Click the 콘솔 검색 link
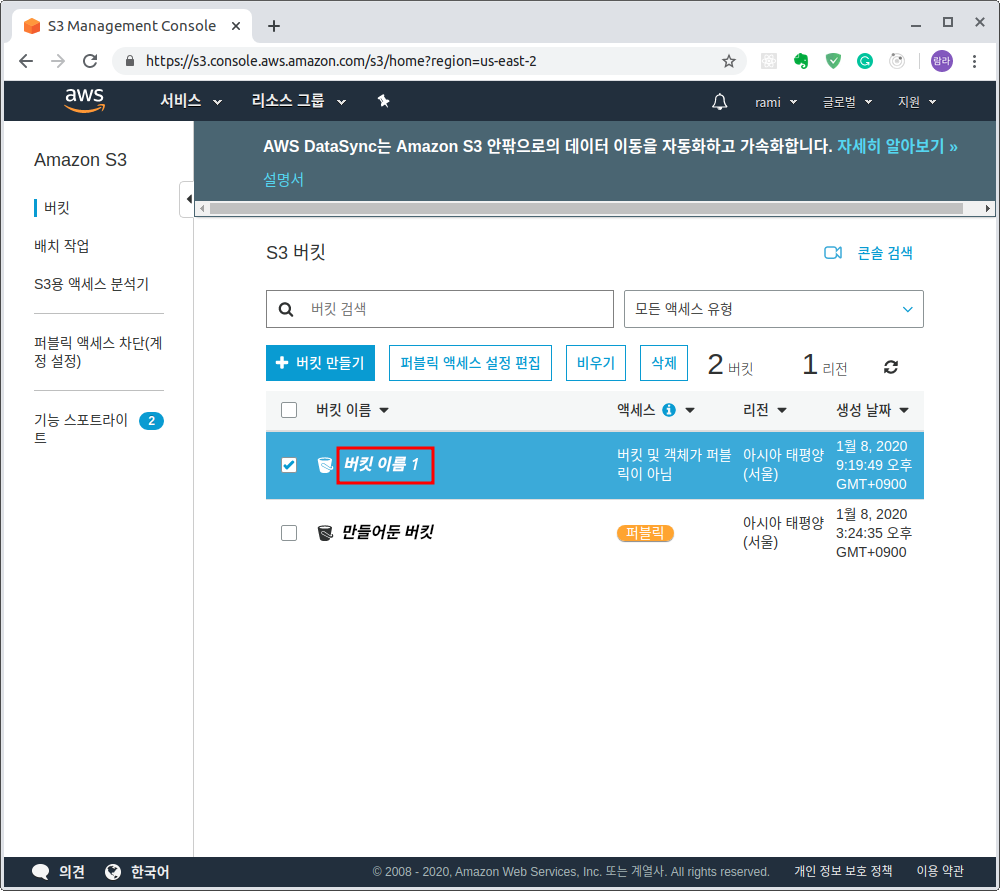1000x891 pixels. coord(885,253)
